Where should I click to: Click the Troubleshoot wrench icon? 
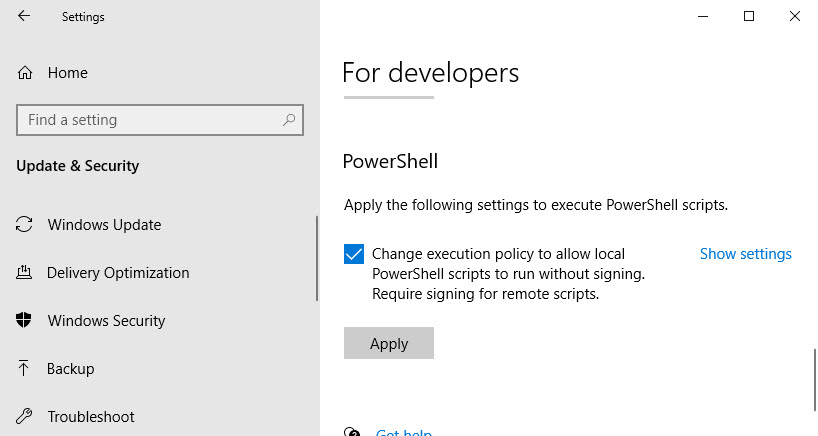coord(24,416)
